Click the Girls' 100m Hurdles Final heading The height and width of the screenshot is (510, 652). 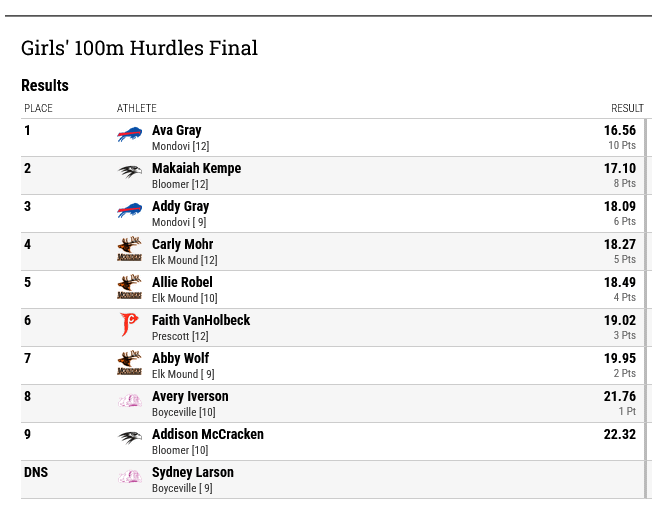point(139,48)
